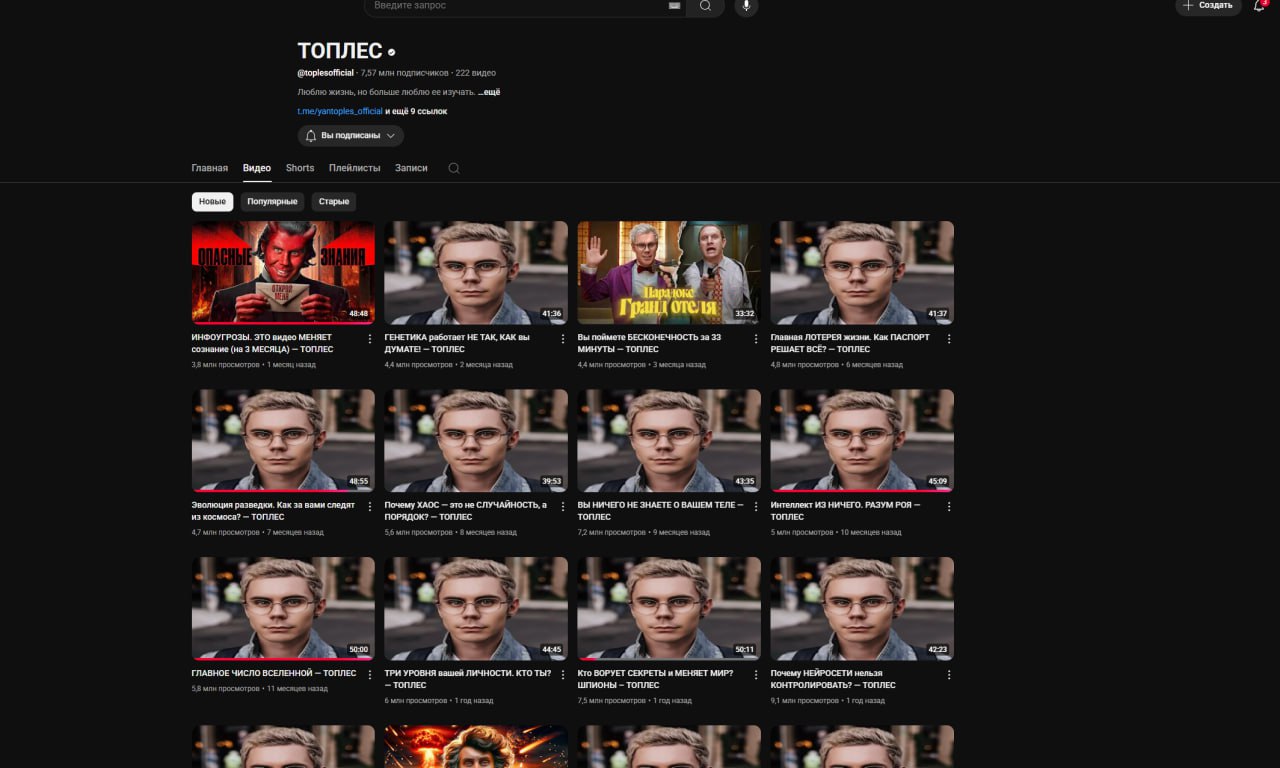1280x768 pixels.
Task: Open more options for ШПИОНЫ video
Action: 756,675
